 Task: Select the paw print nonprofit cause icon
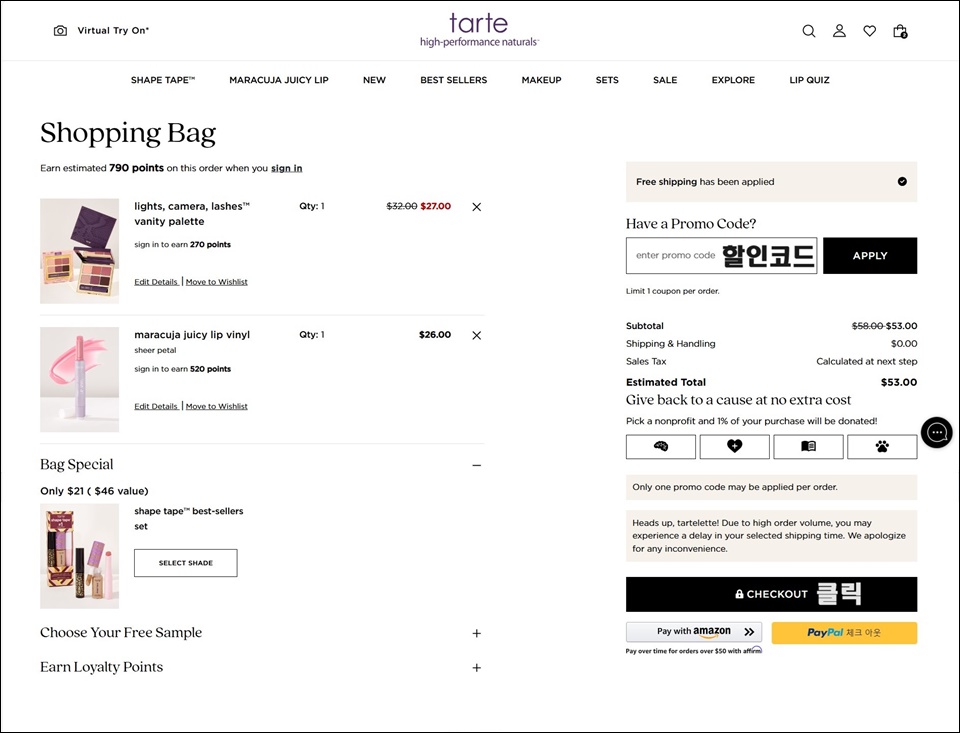click(x=882, y=446)
